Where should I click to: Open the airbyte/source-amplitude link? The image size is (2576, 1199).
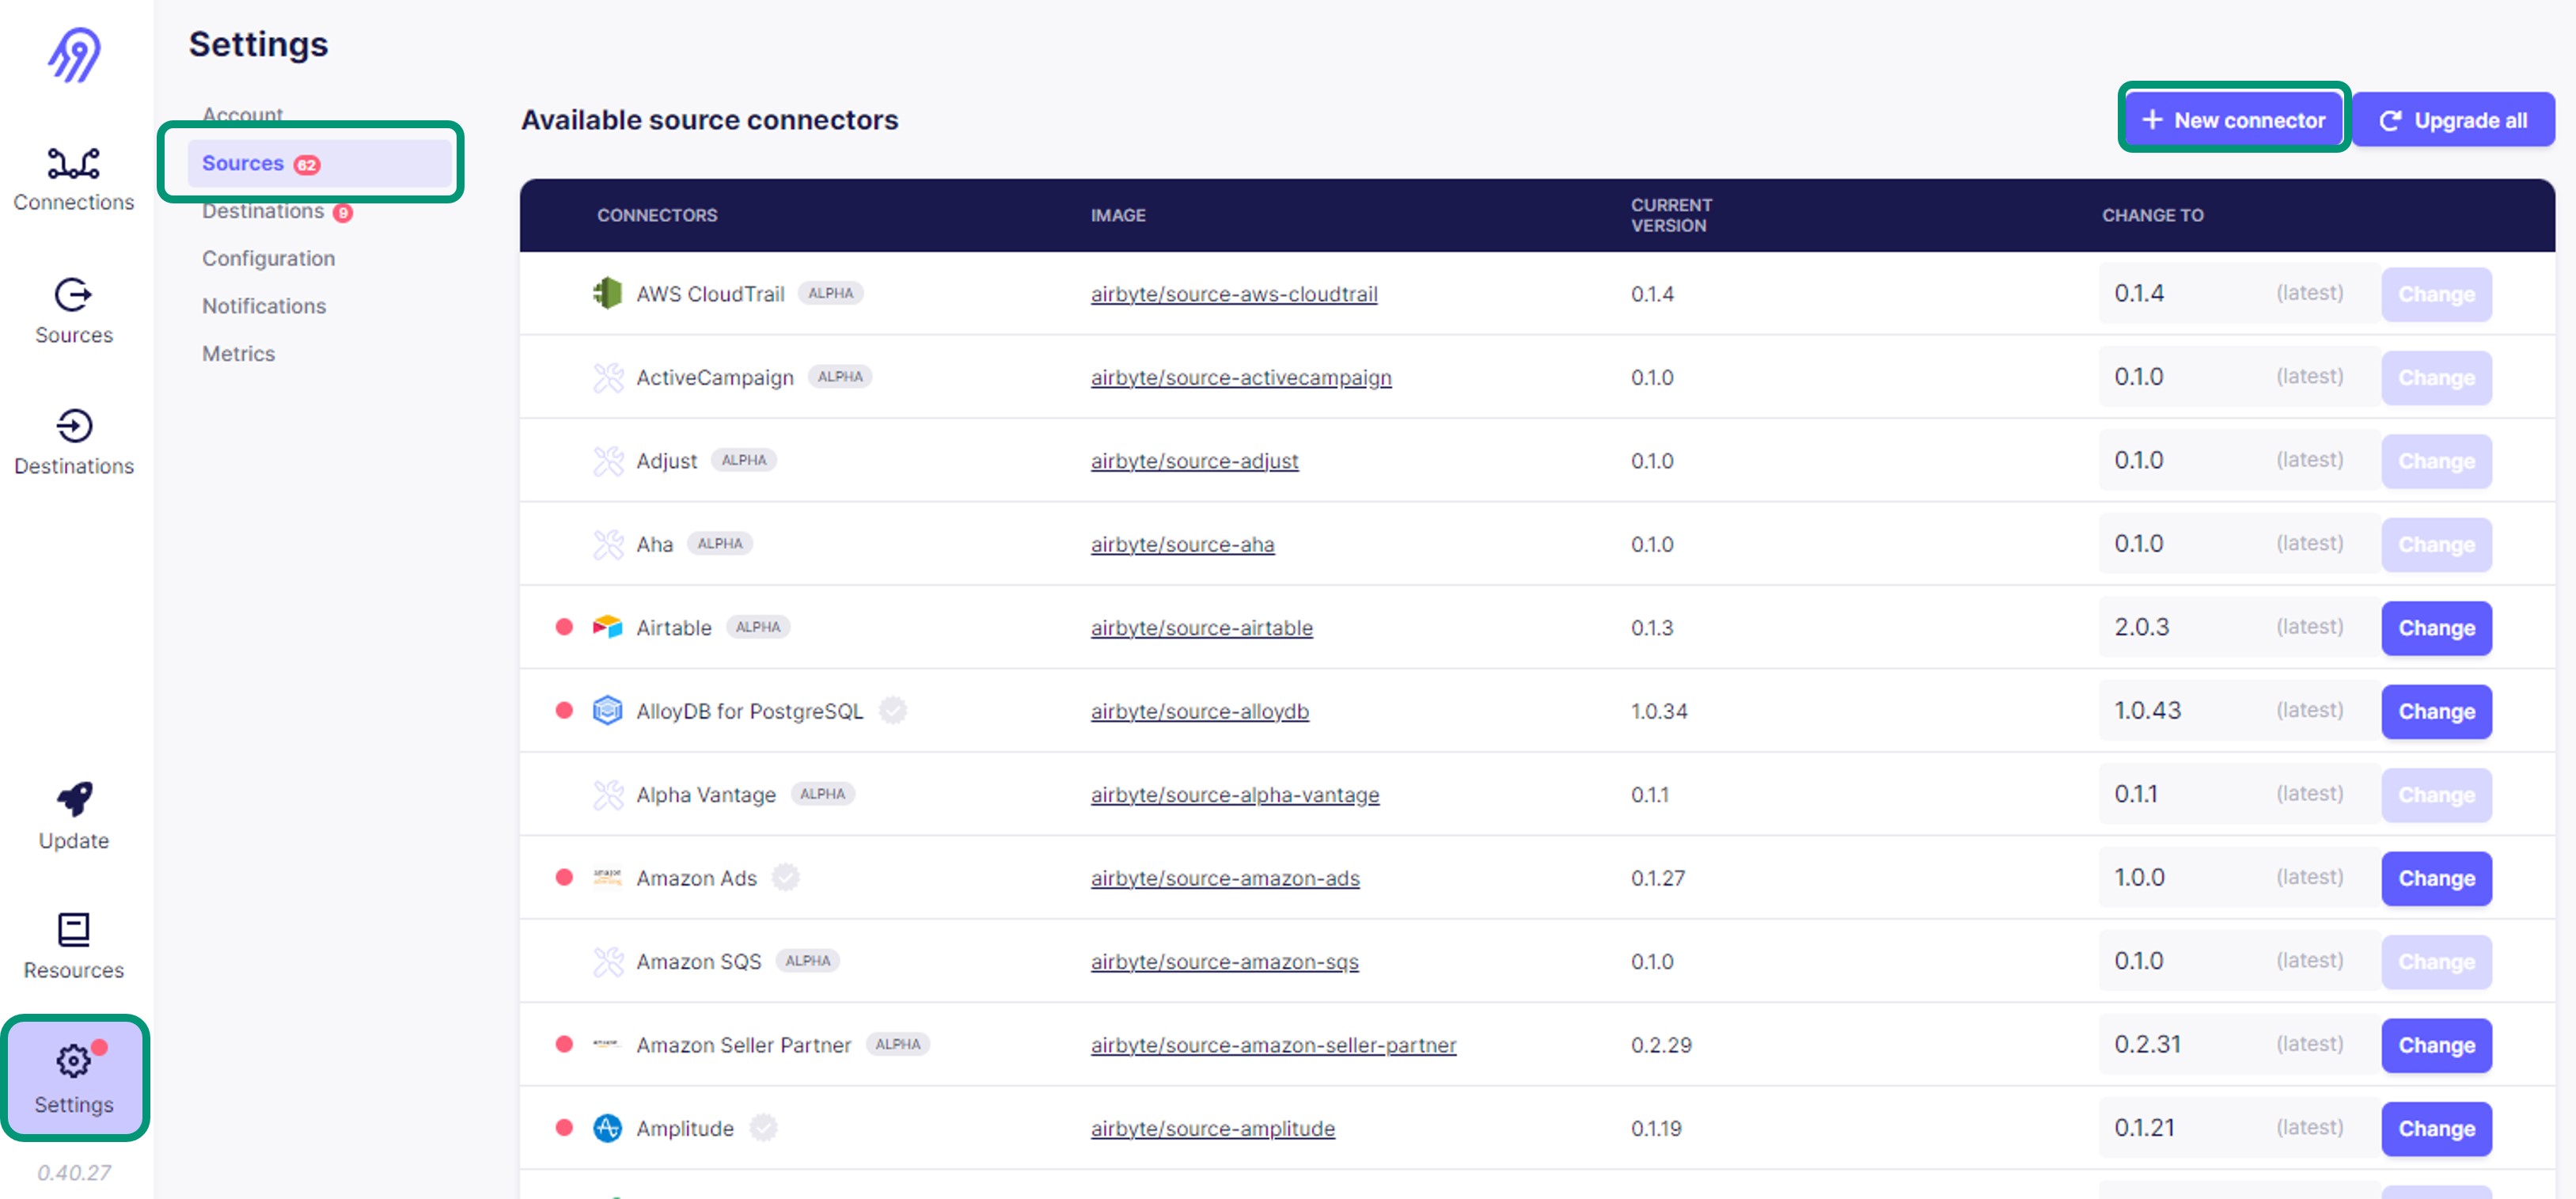[x=1212, y=1128]
